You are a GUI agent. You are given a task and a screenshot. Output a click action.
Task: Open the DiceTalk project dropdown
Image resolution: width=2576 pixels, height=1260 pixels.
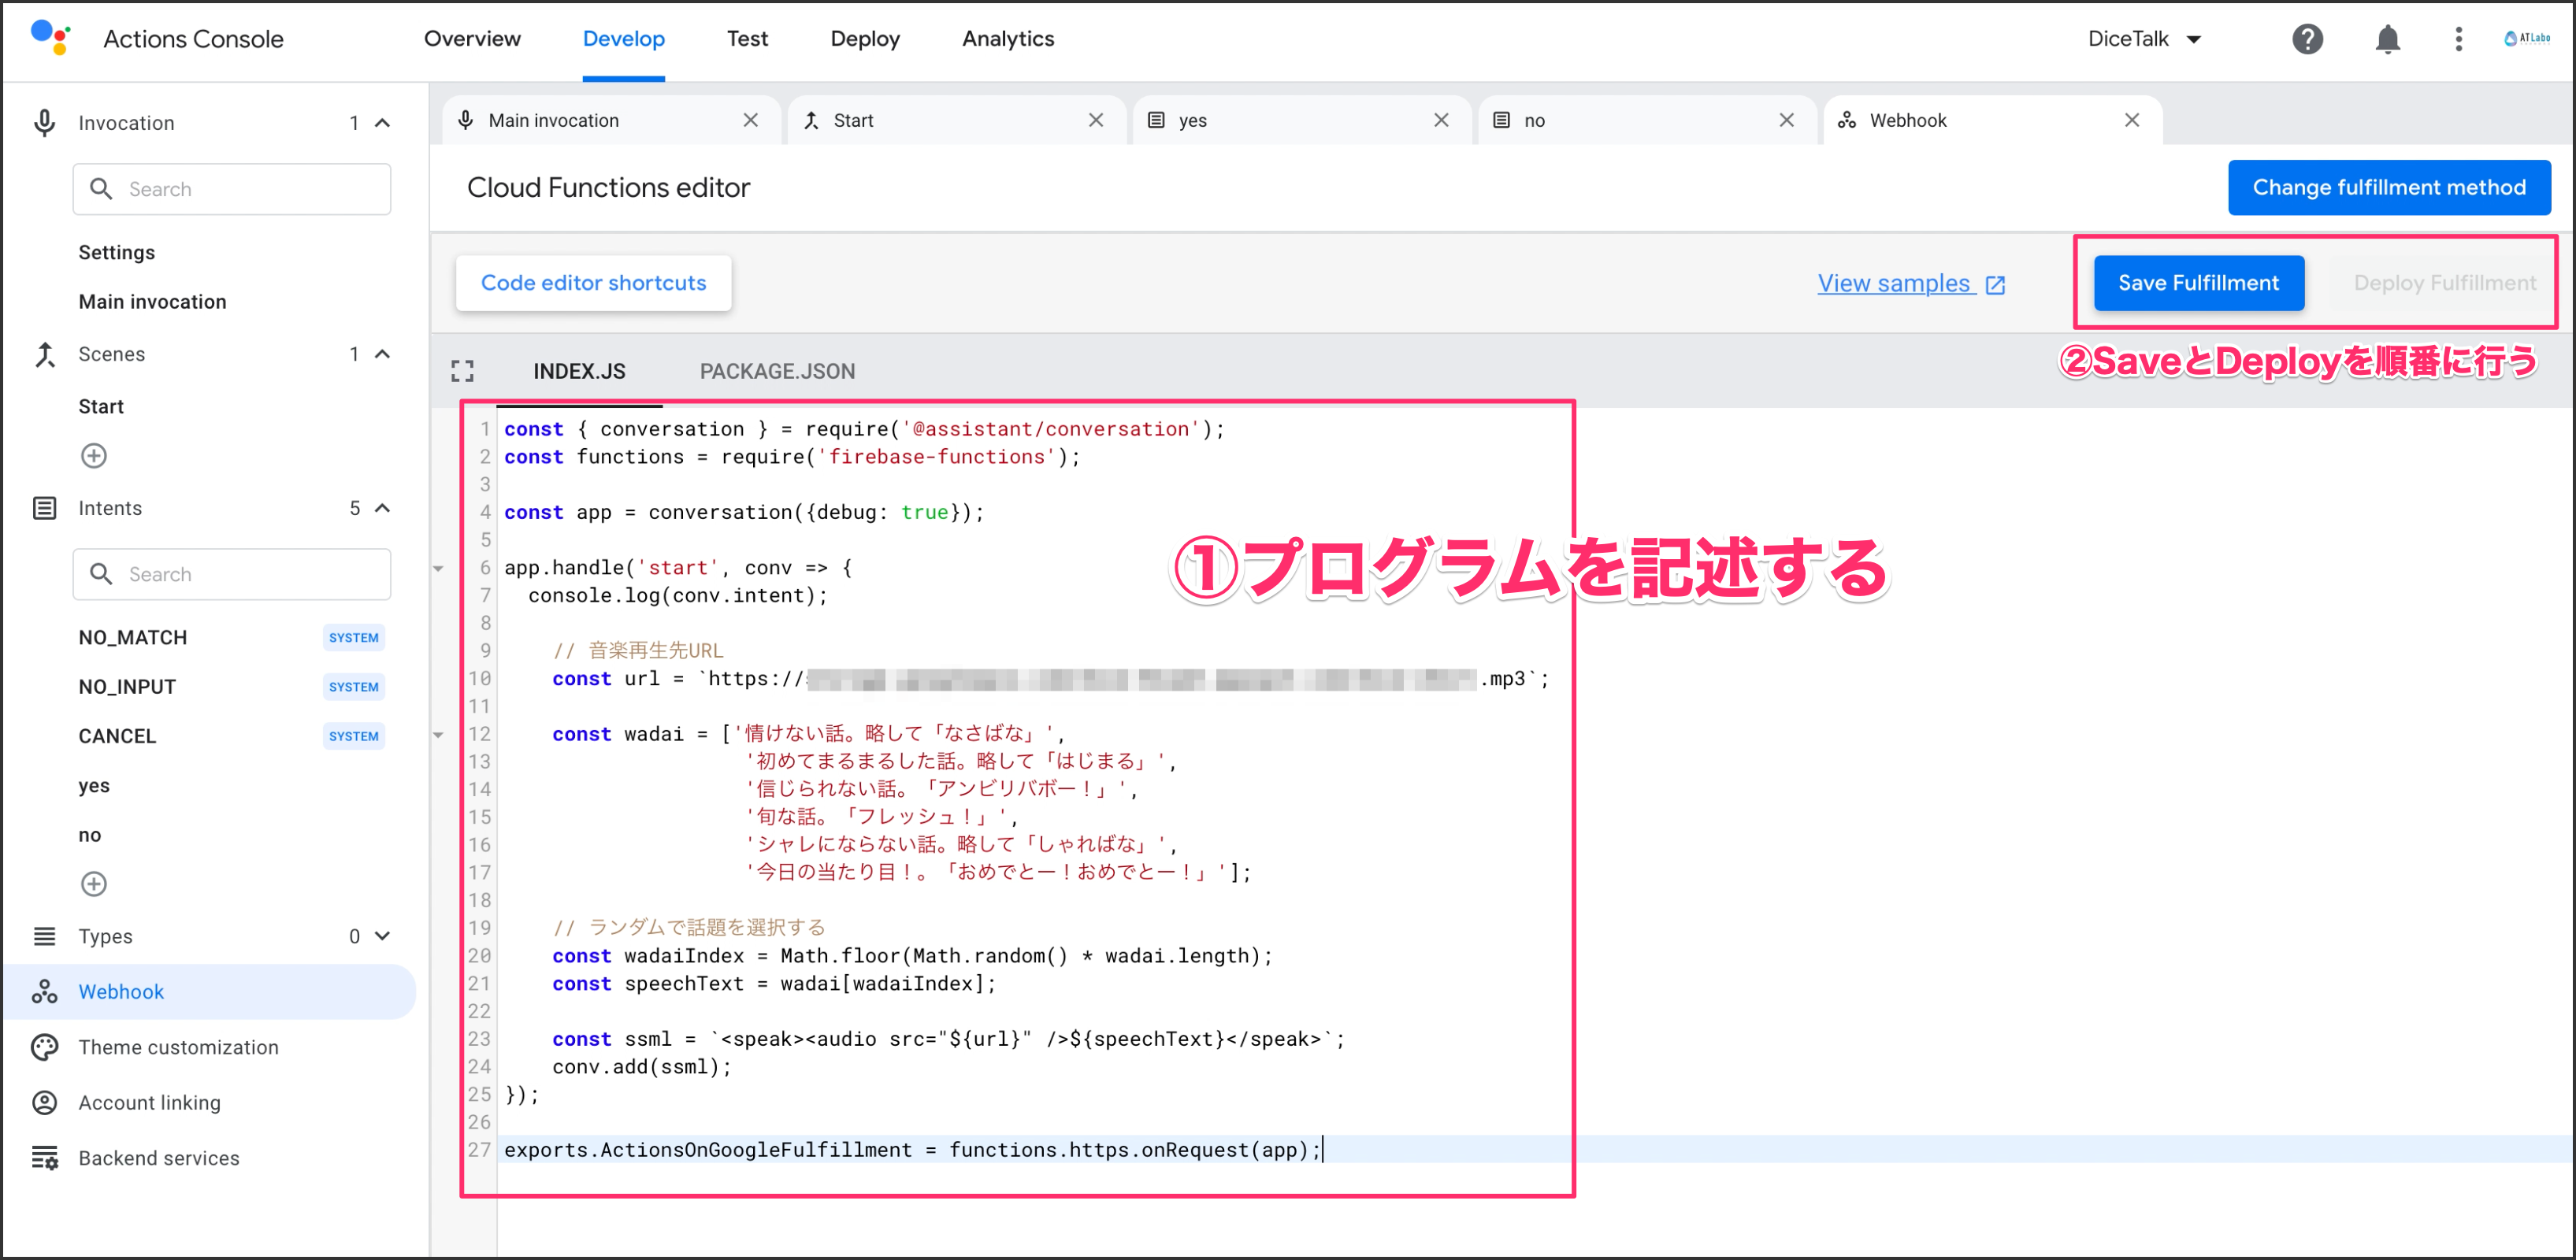point(2144,39)
